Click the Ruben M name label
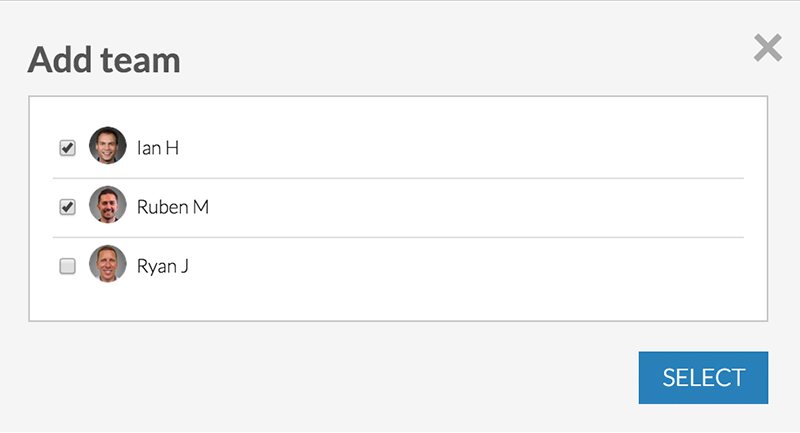The width and height of the screenshot is (800, 433). [x=173, y=207]
